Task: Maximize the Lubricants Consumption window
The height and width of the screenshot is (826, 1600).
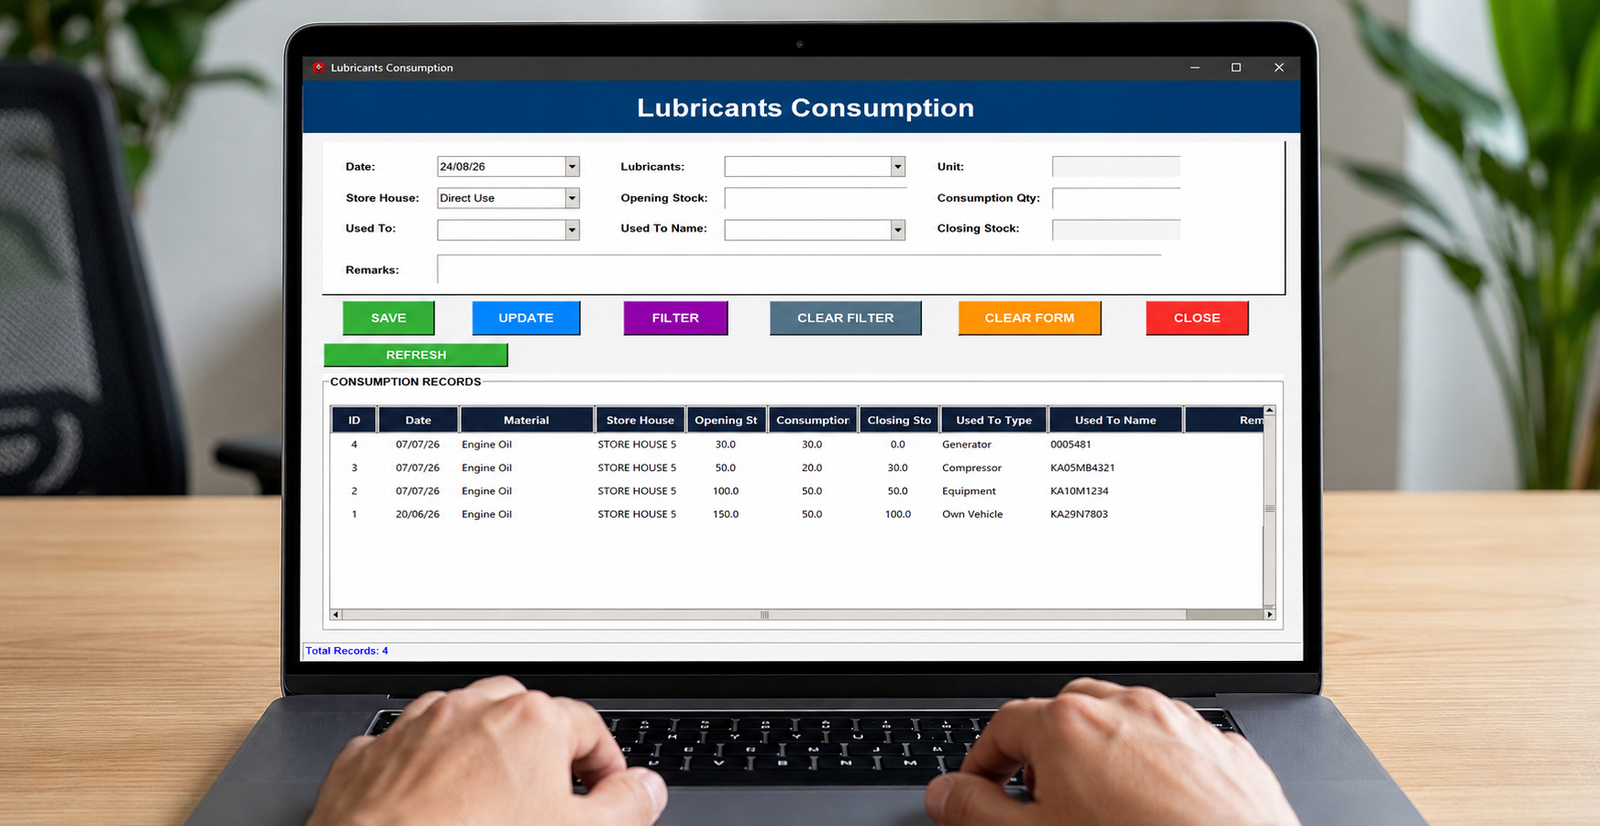Action: [1236, 68]
